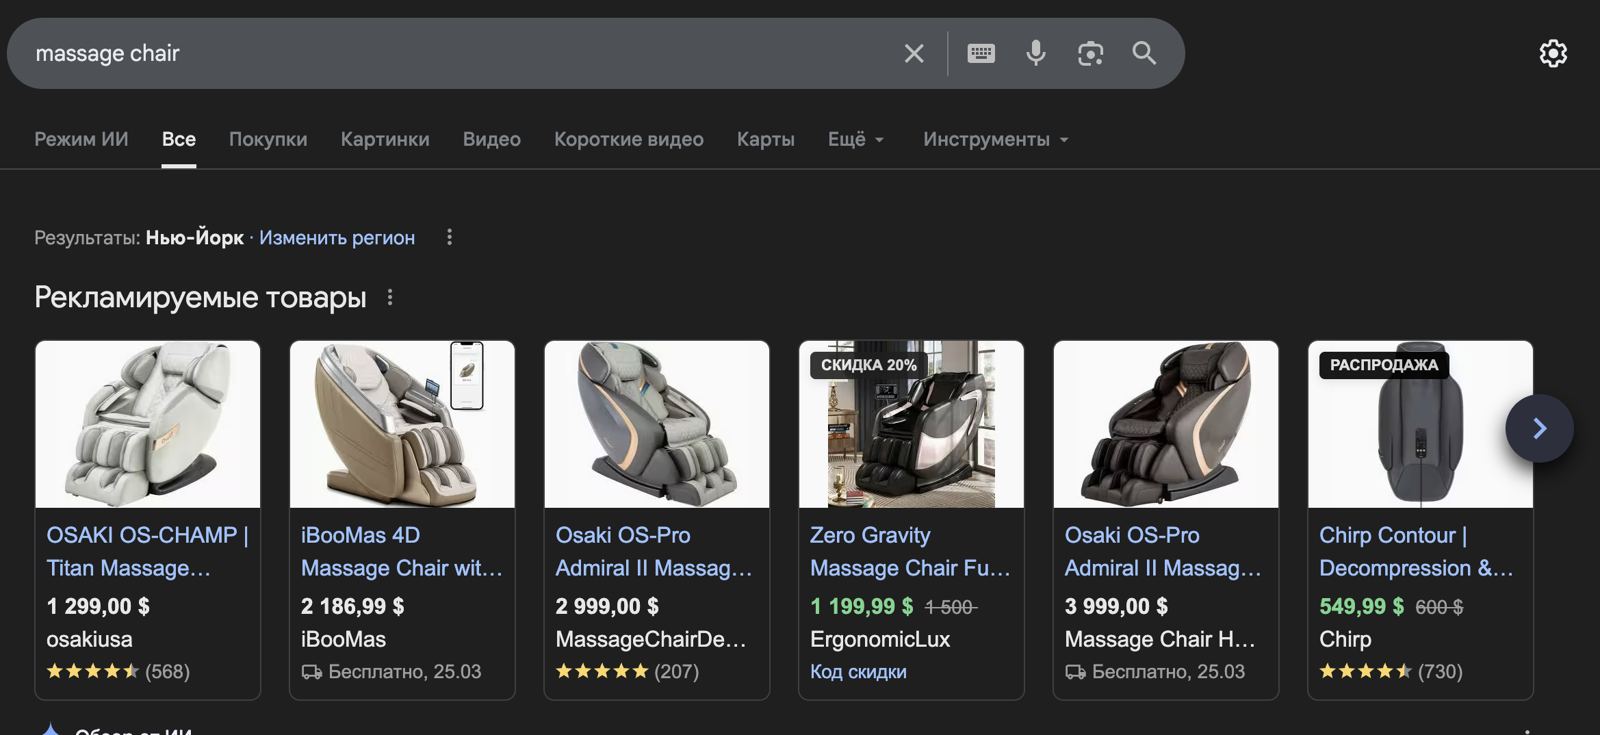
Task: Open the 3 999,00 $ Osaki OS-Pro Admiral II link
Action: (x=1163, y=551)
